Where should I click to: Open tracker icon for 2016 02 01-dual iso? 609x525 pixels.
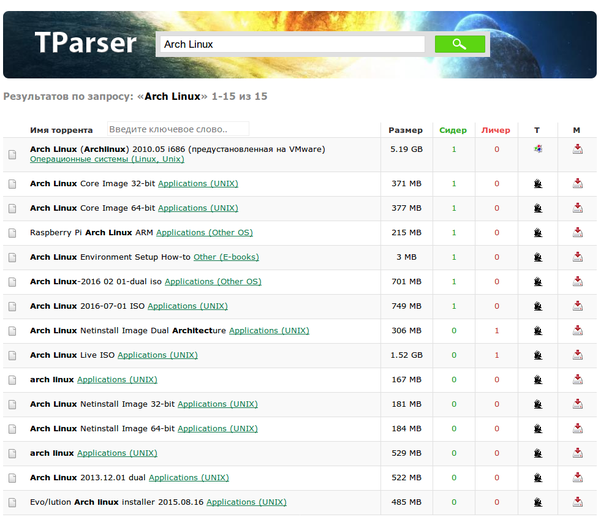point(538,282)
